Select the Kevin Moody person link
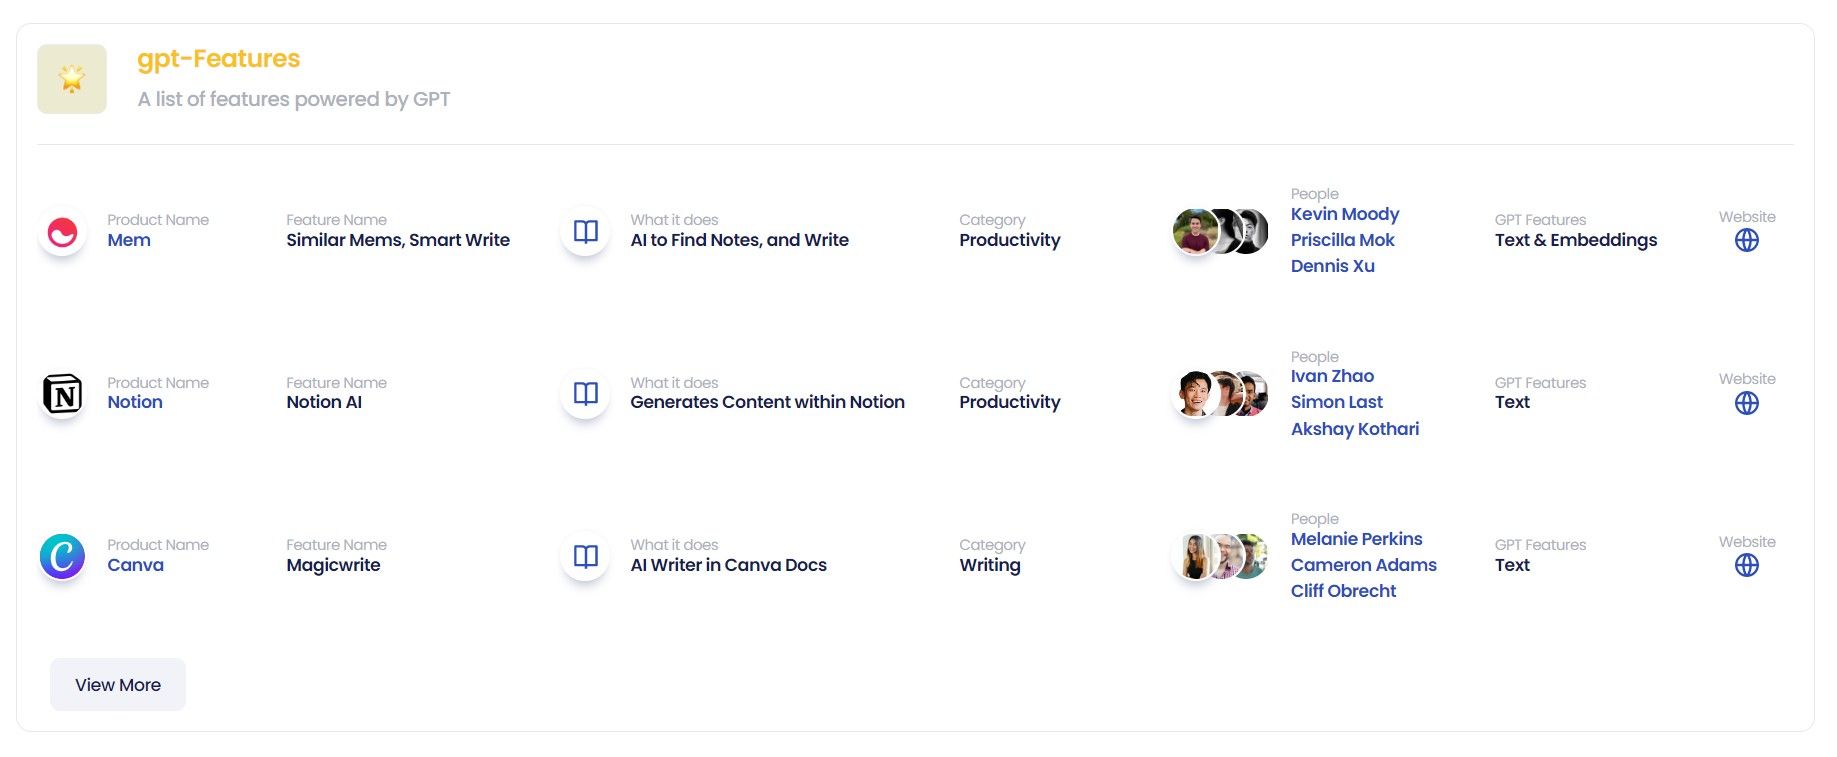This screenshot has height=757, width=1837. [1344, 214]
